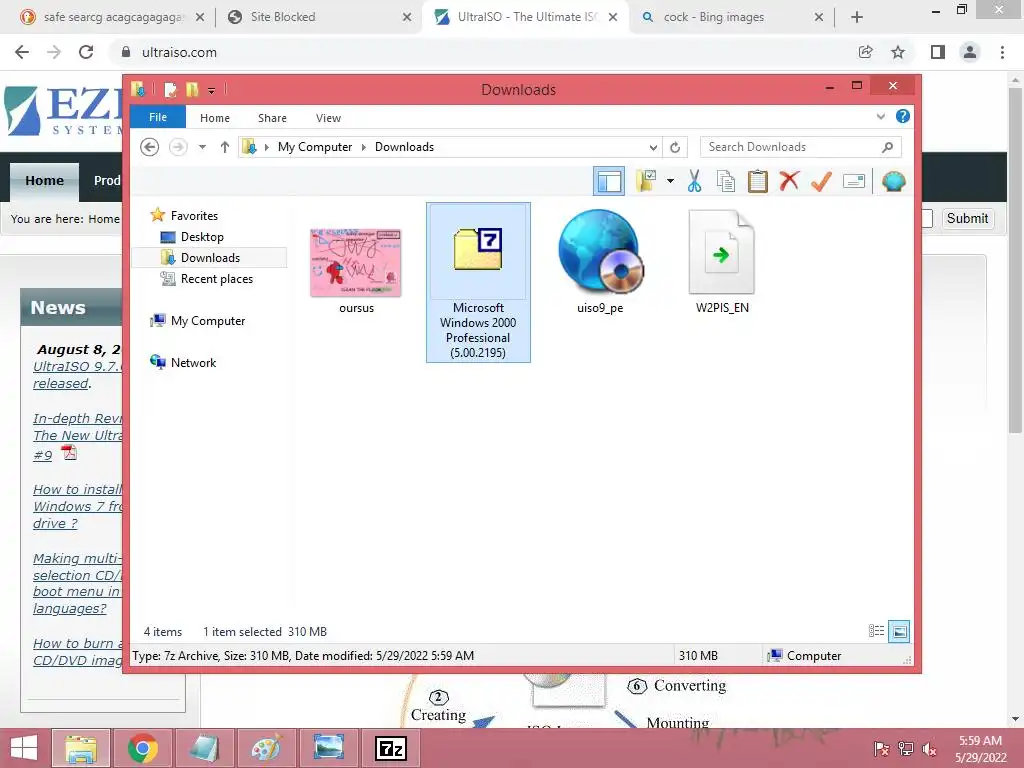This screenshot has width=1024, height=768.
Task: Expand address bar history dropdown
Action: tap(652, 148)
